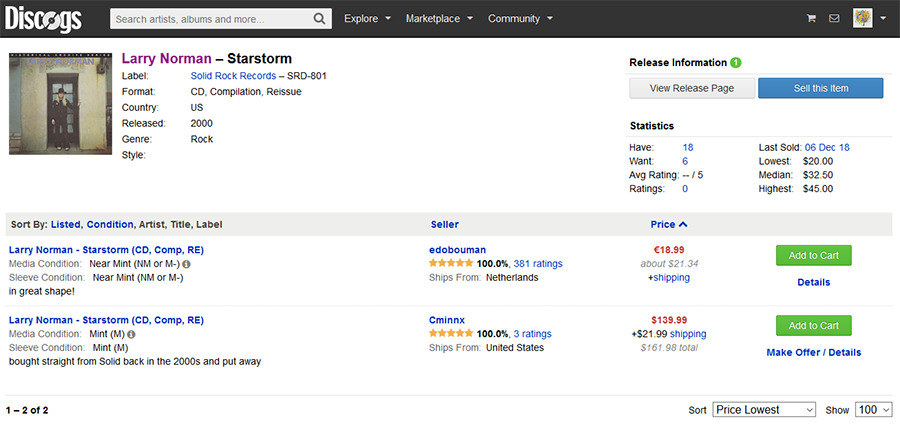Image resolution: width=900 pixels, height=428 pixels.
Task: Select the Median price $32.50 value
Action: pos(819,175)
